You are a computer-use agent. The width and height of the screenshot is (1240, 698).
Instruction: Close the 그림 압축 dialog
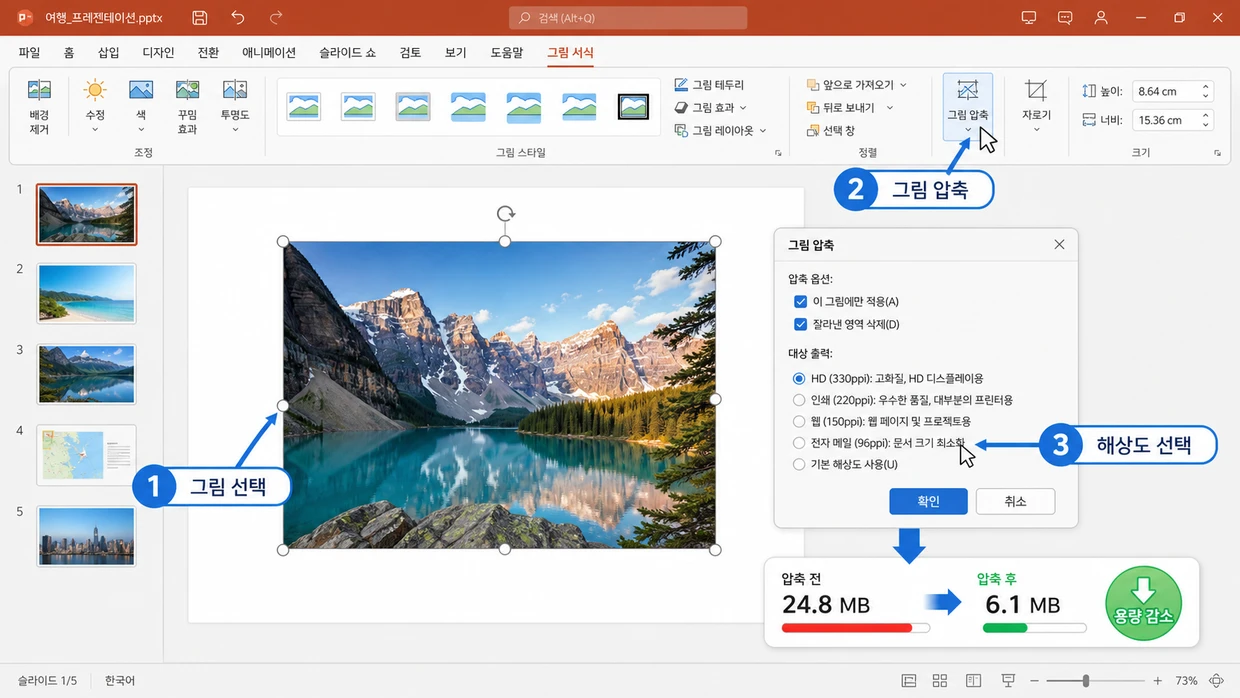click(1059, 245)
